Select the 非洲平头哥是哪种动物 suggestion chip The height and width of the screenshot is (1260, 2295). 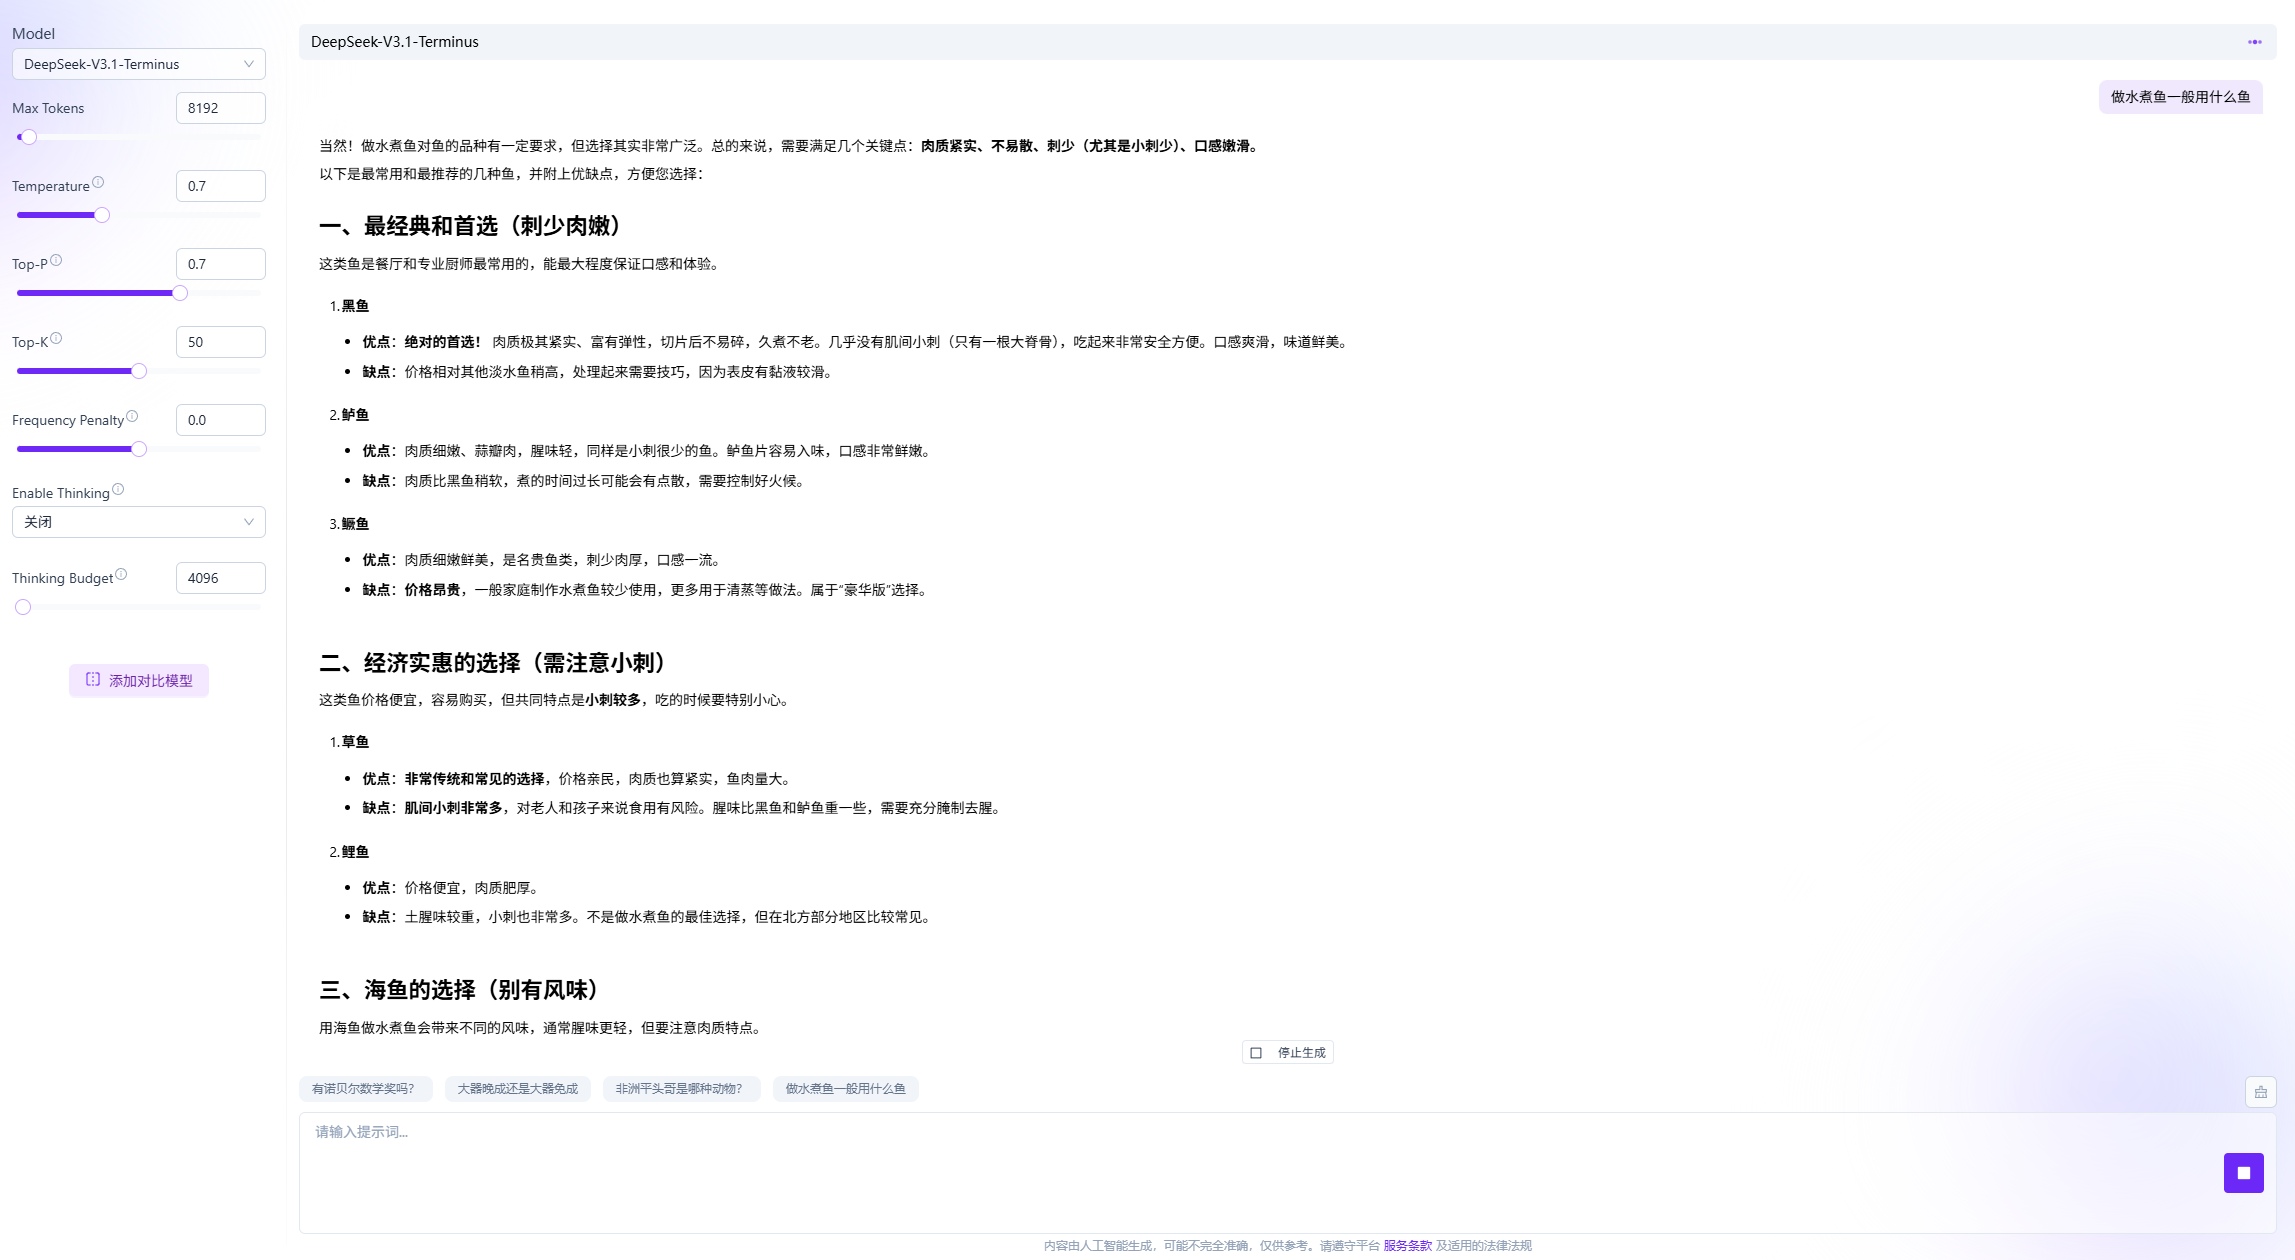point(680,1089)
